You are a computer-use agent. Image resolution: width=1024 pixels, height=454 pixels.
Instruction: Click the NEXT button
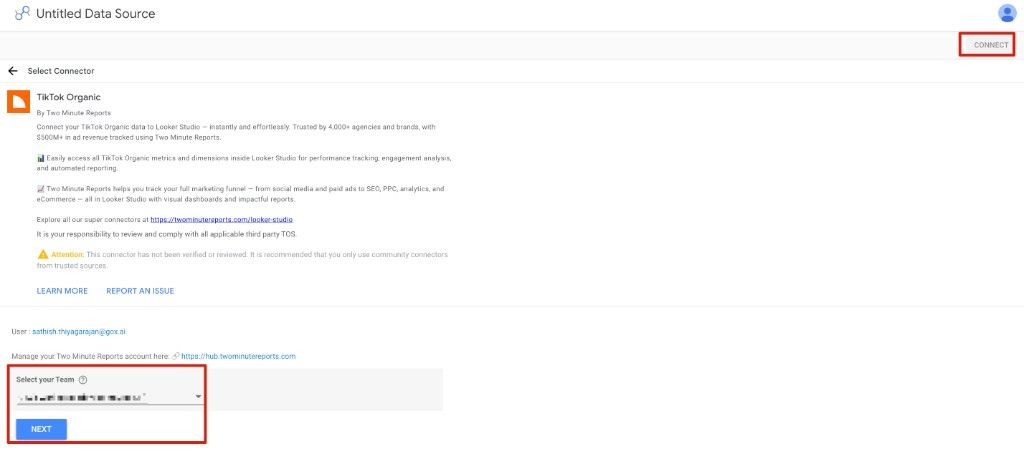pyautogui.click(x=41, y=429)
